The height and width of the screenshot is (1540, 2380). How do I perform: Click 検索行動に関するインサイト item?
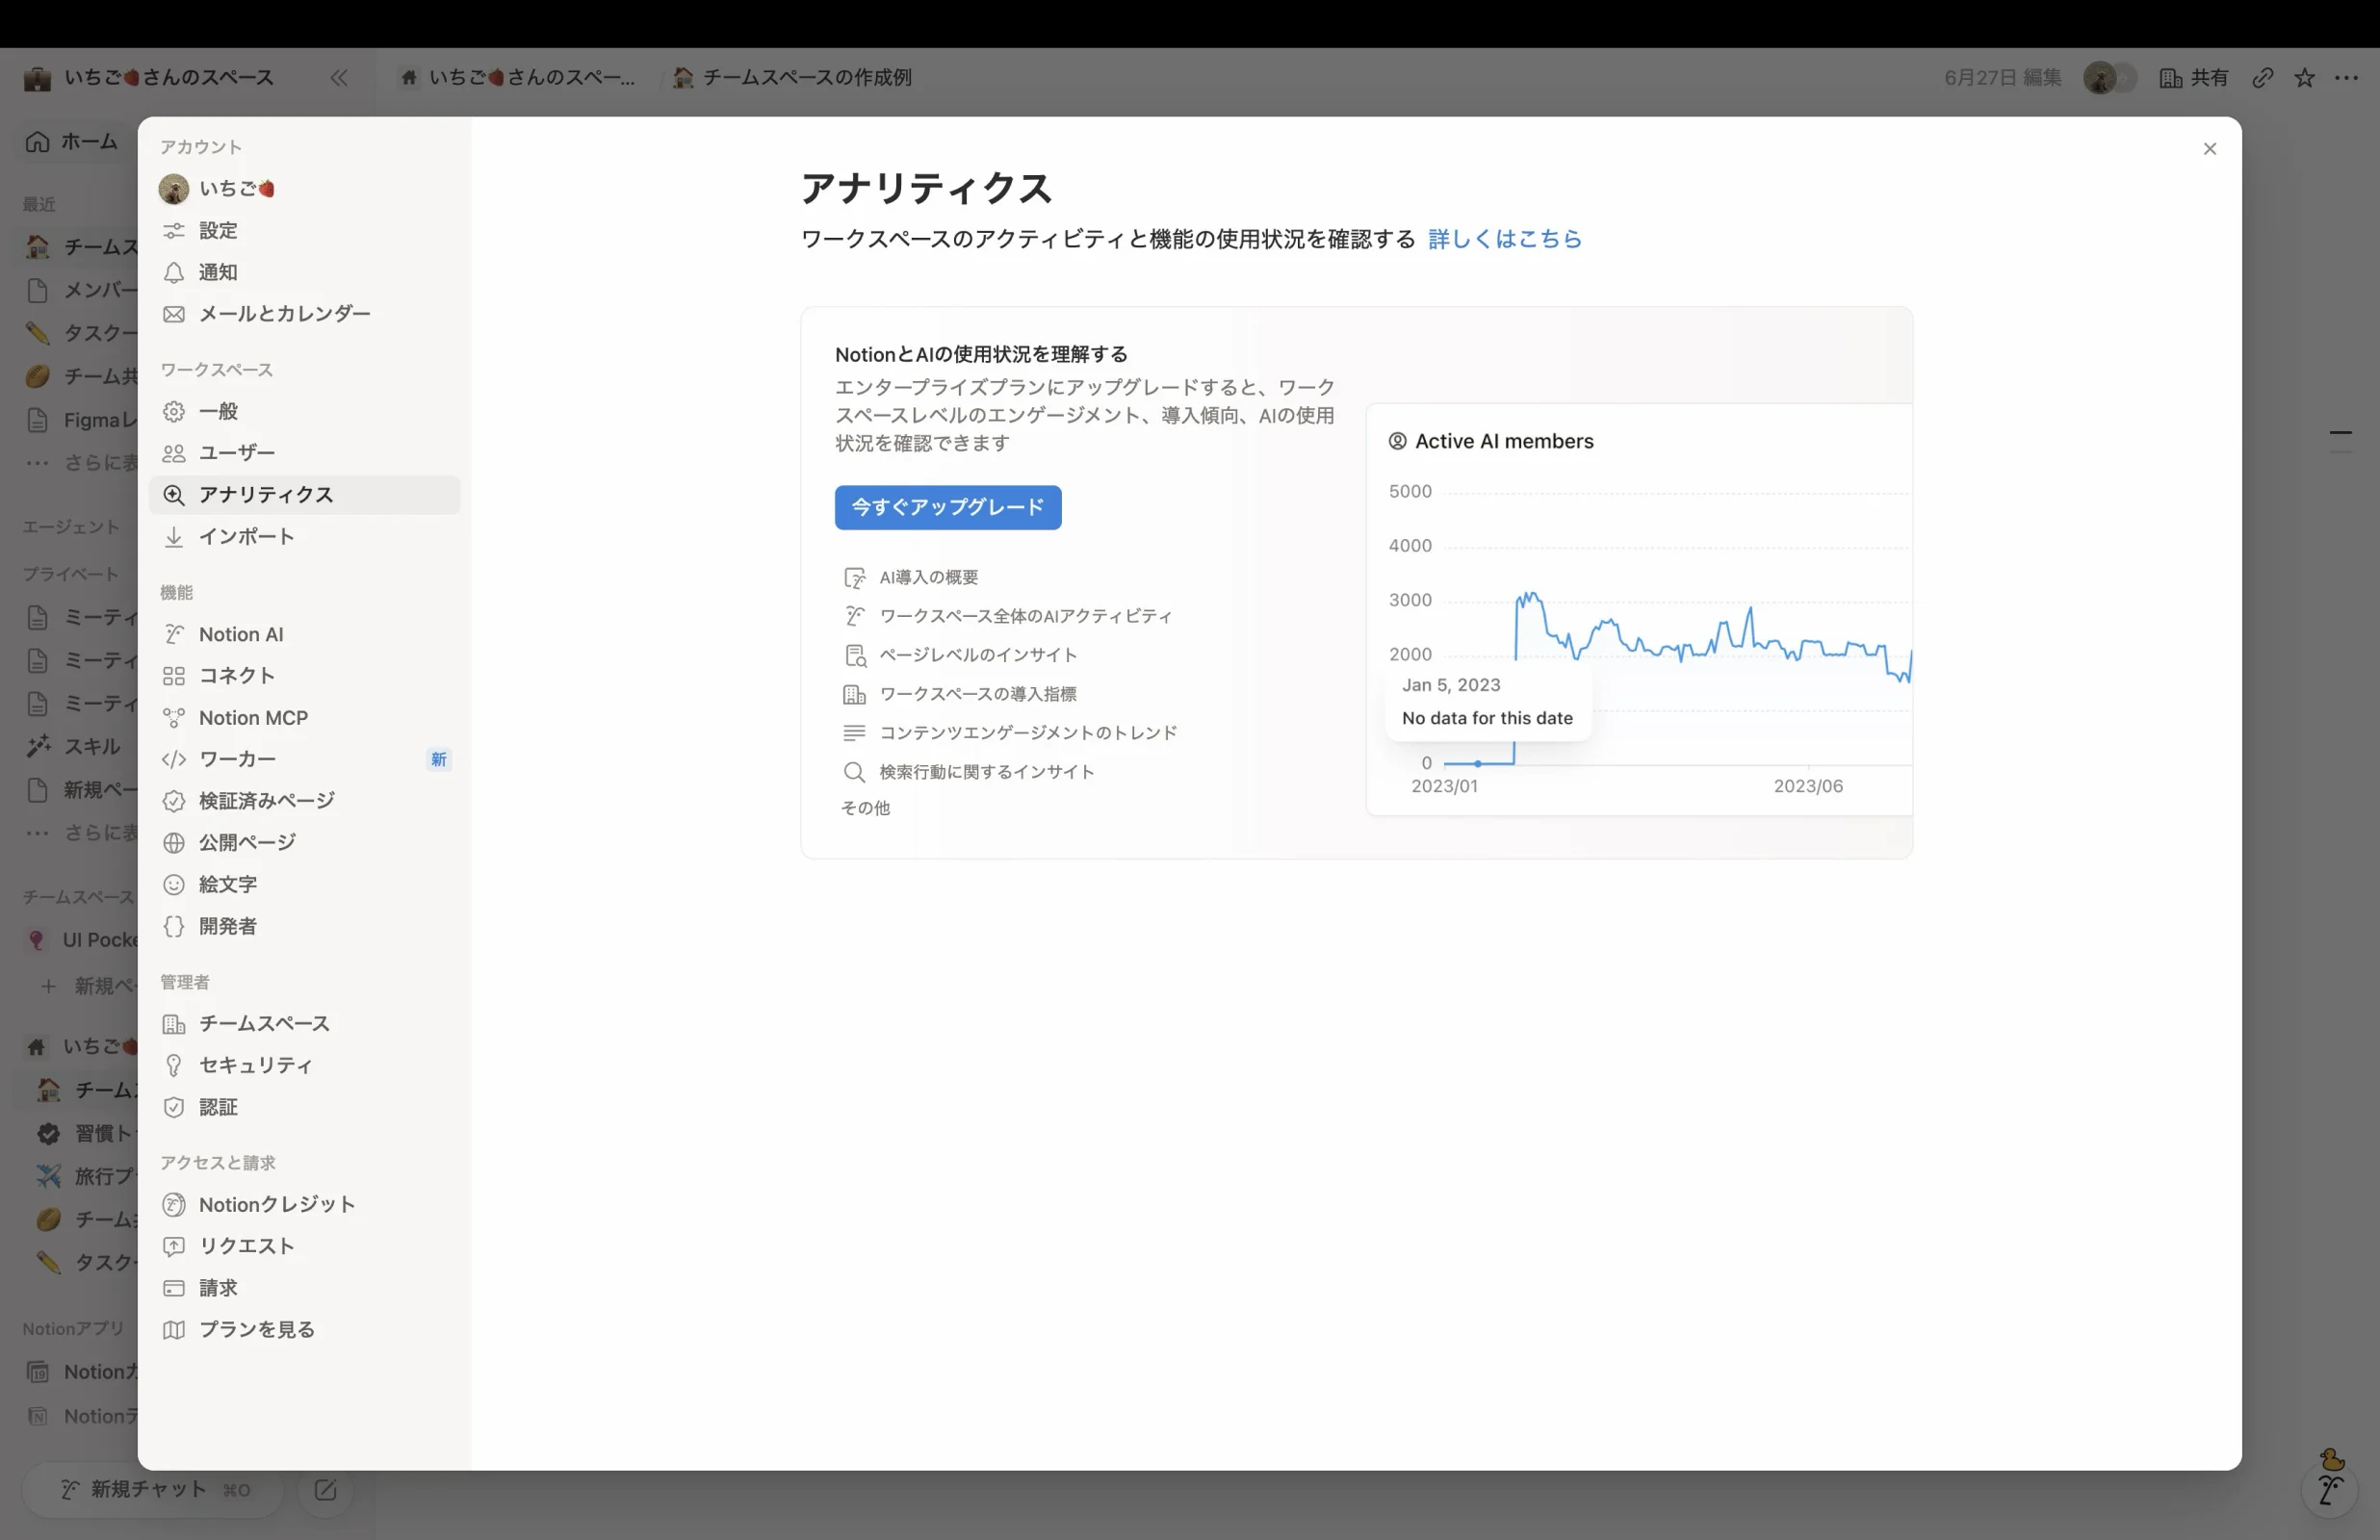pyautogui.click(x=968, y=772)
